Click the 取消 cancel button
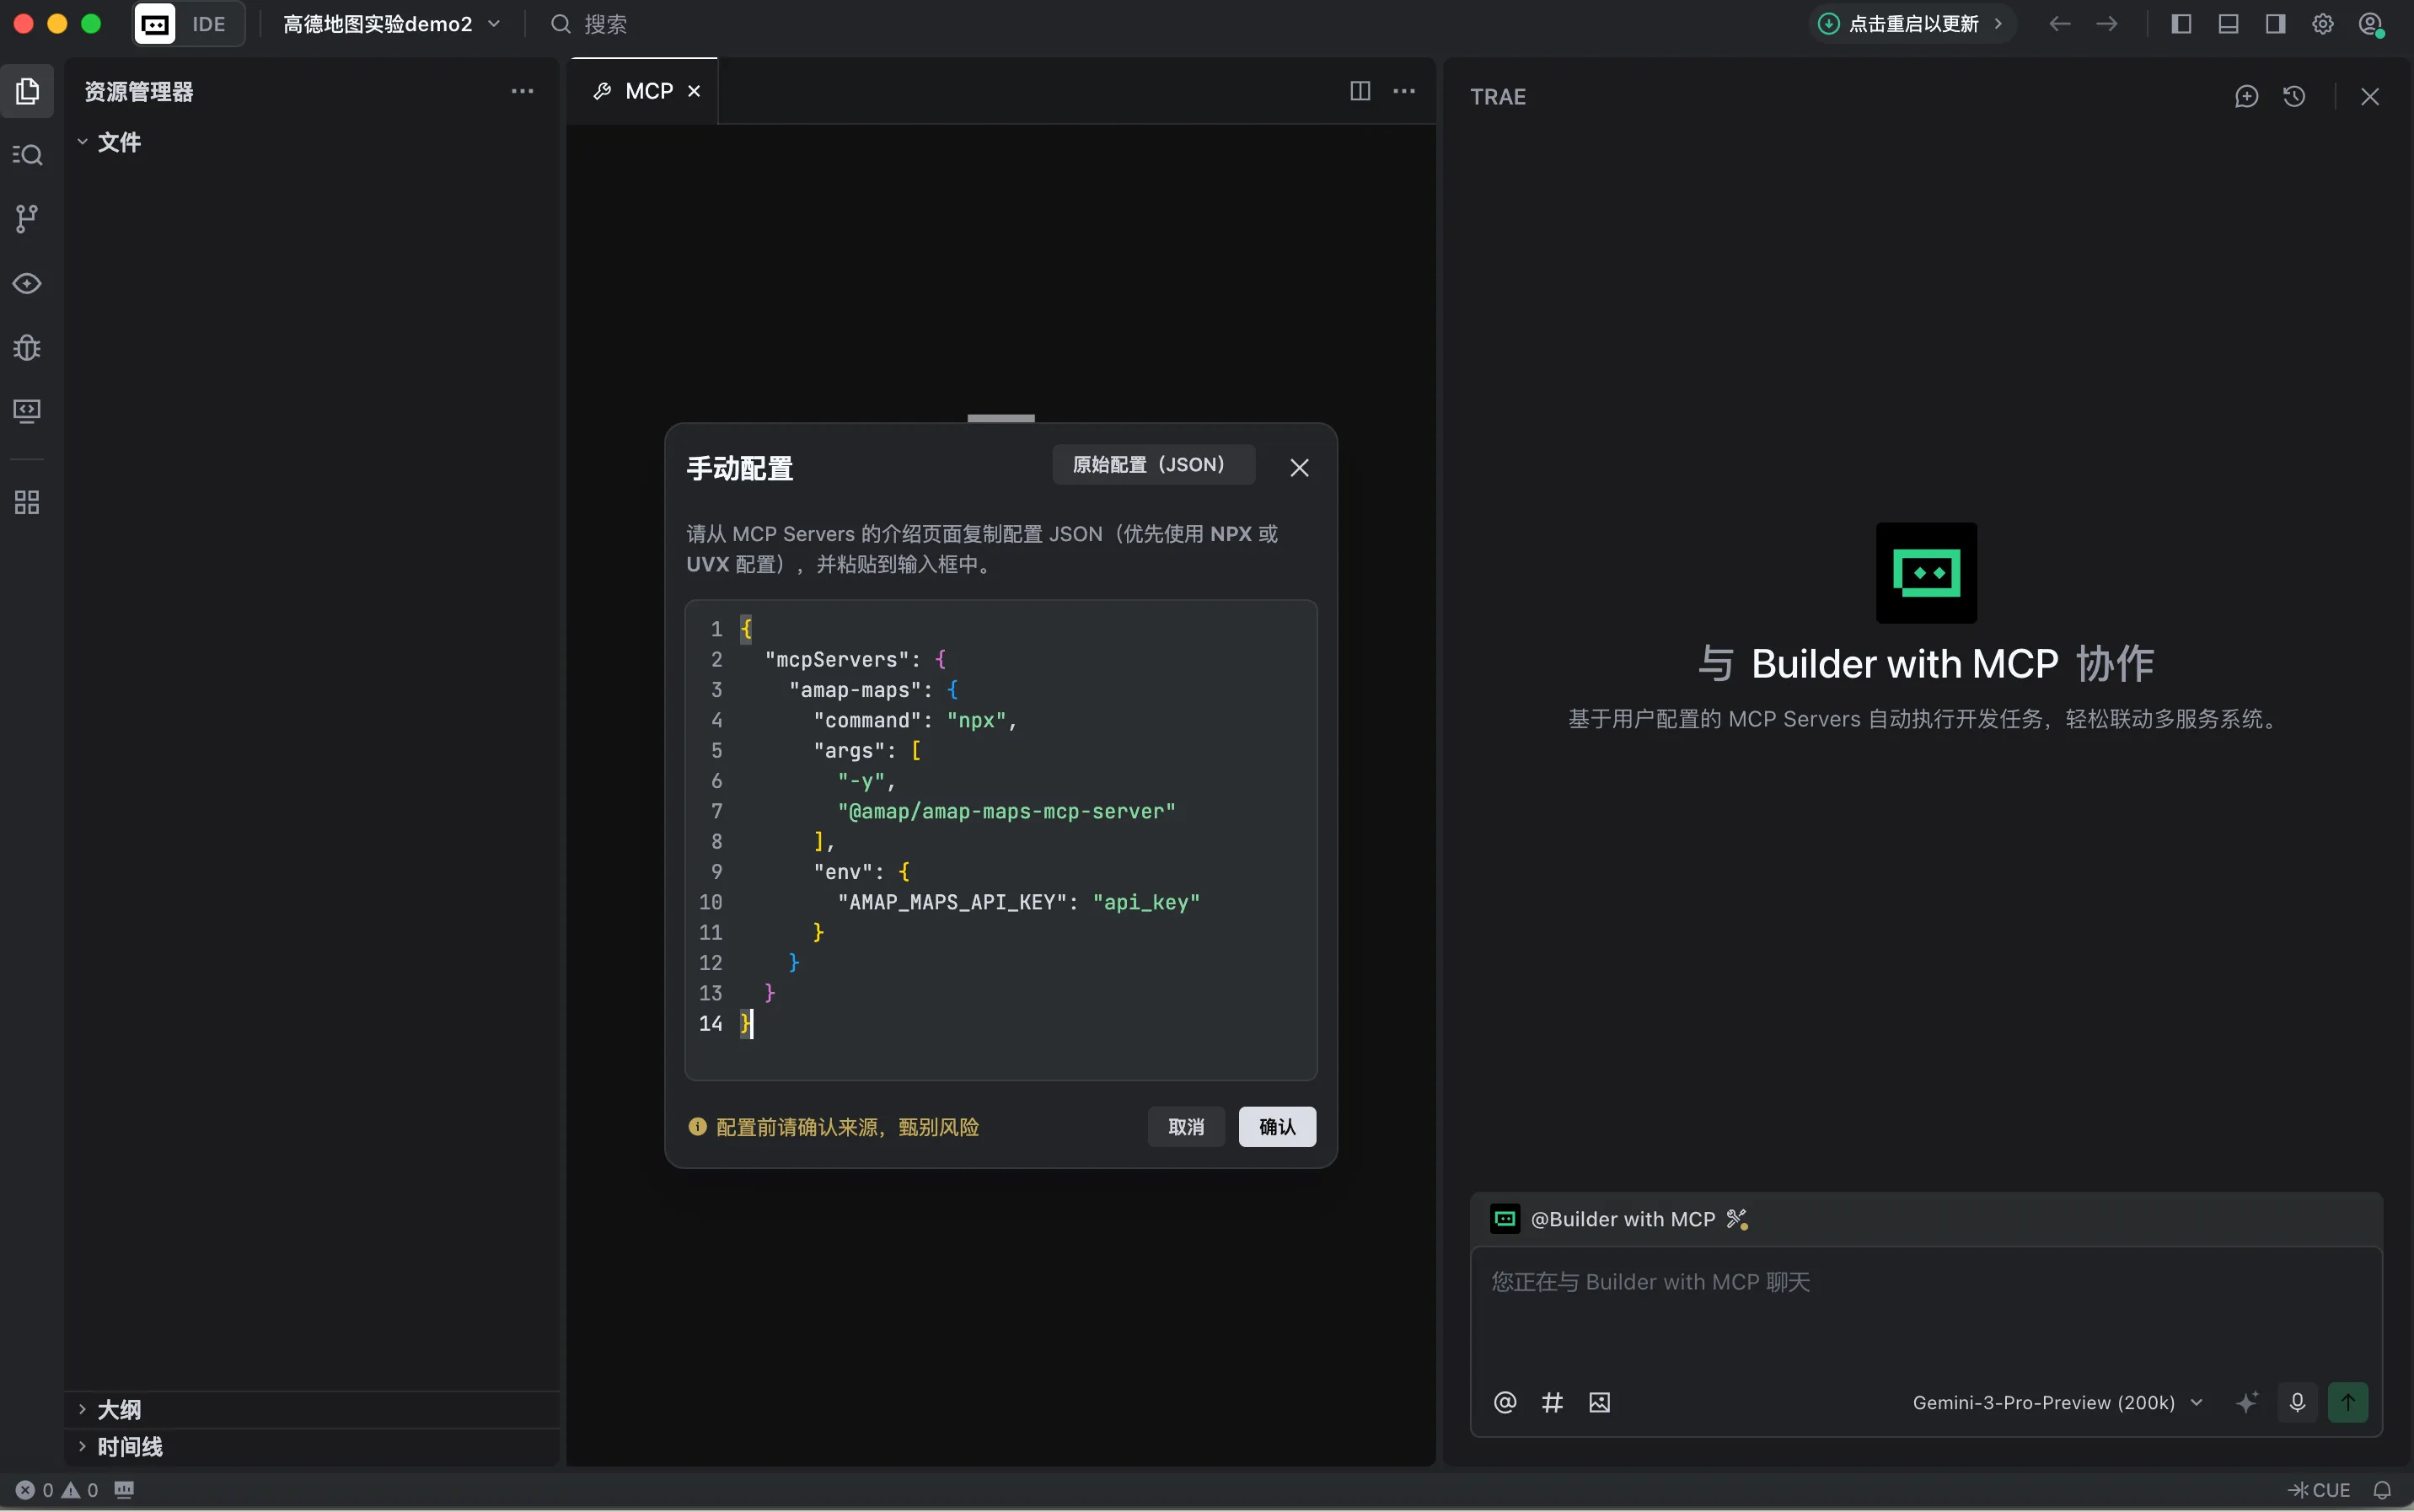2414x1512 pixels. 1185,1127
